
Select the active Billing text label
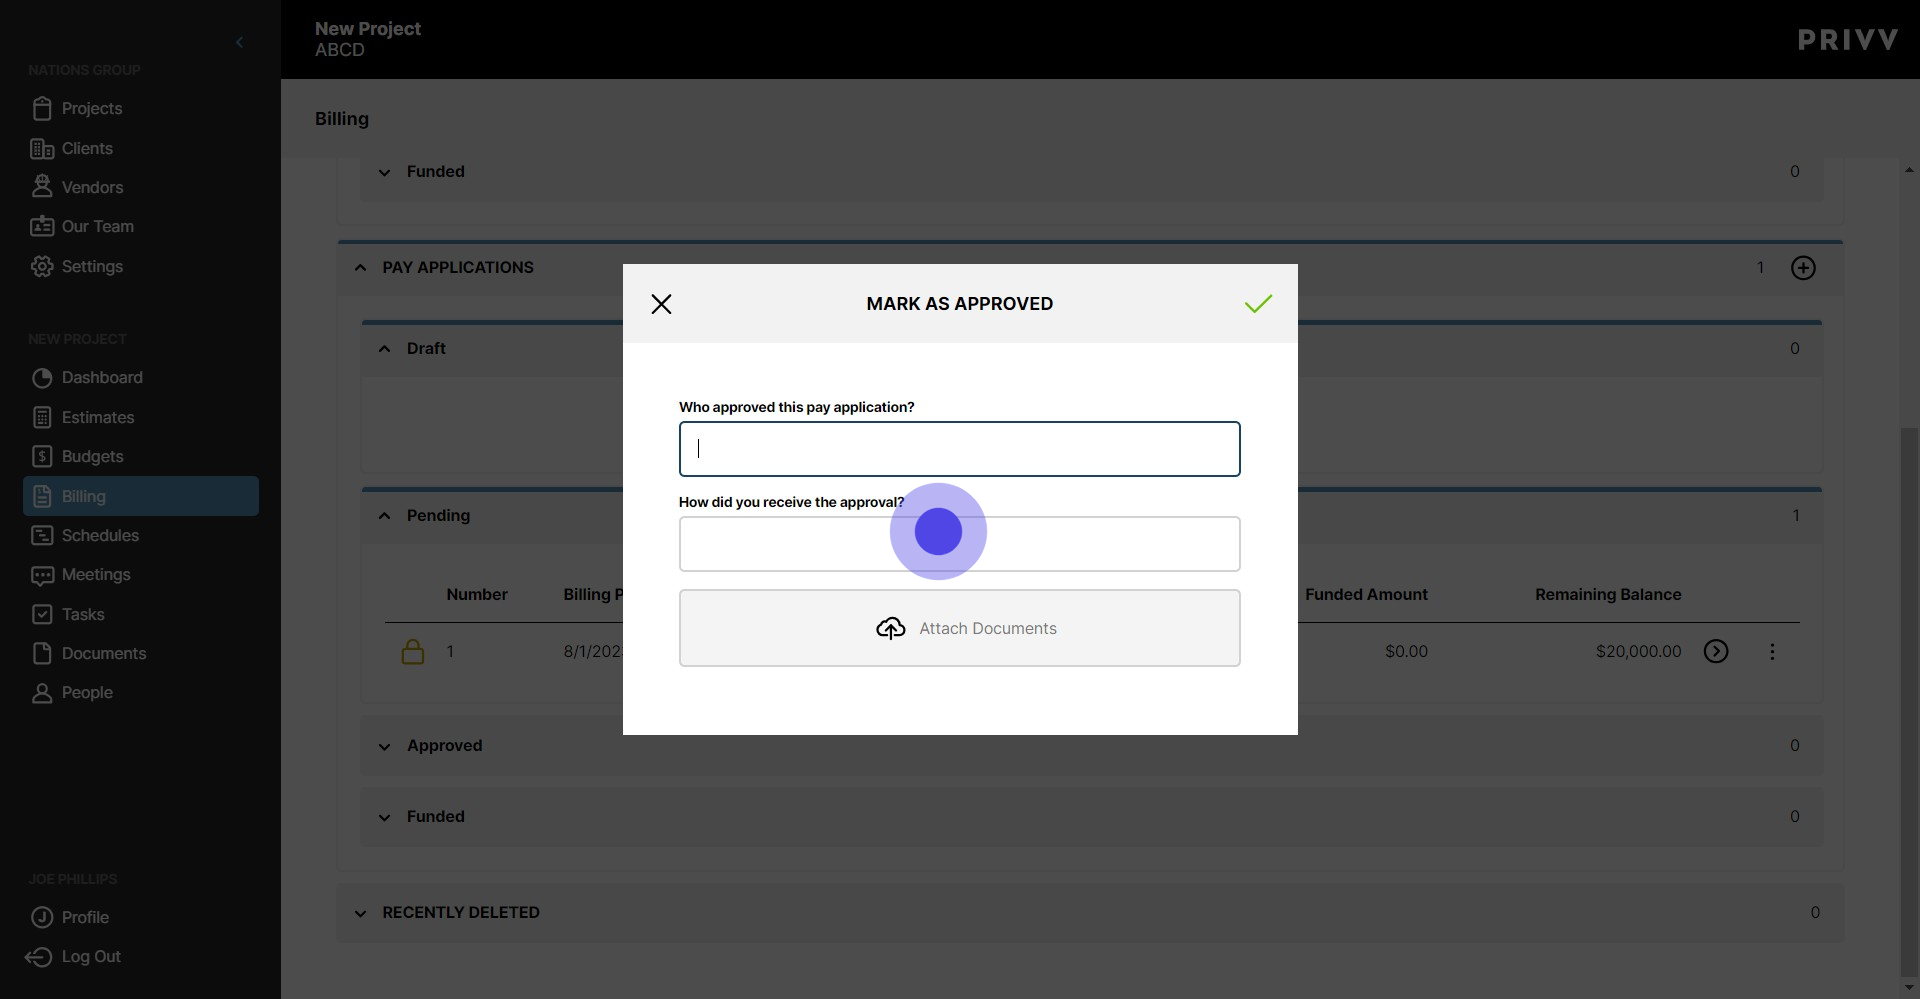(x=83, y=496)
